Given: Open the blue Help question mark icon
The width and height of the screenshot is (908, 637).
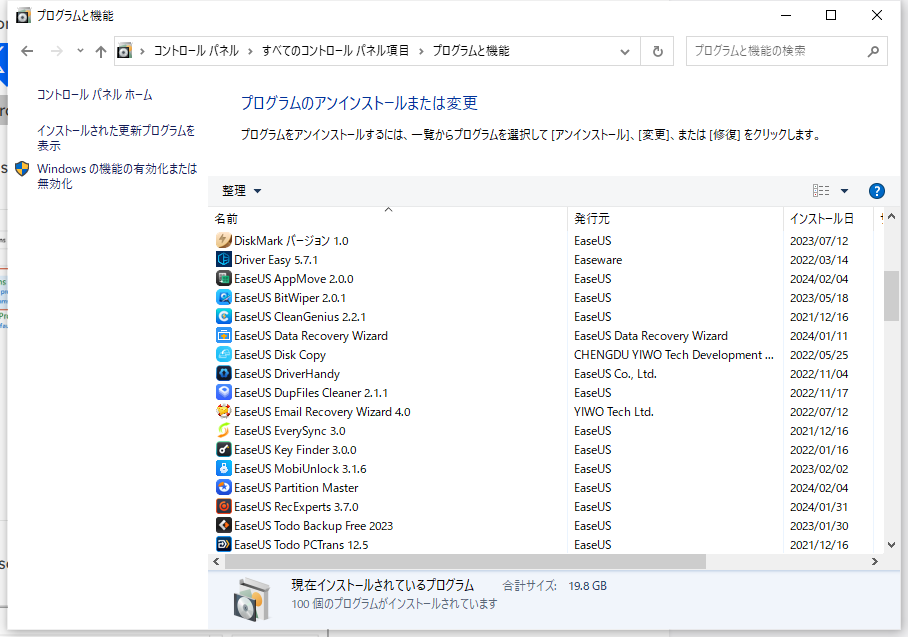Looking at the screenshot, I should coord(876,190).
